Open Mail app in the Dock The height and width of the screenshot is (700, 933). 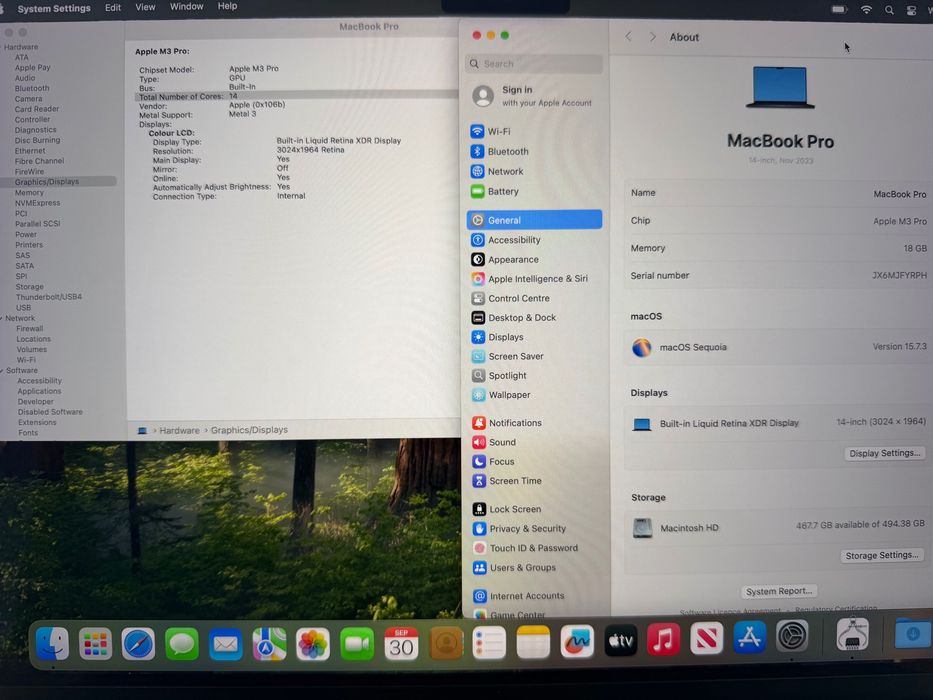pyautogui.click(x=226, y=643)
